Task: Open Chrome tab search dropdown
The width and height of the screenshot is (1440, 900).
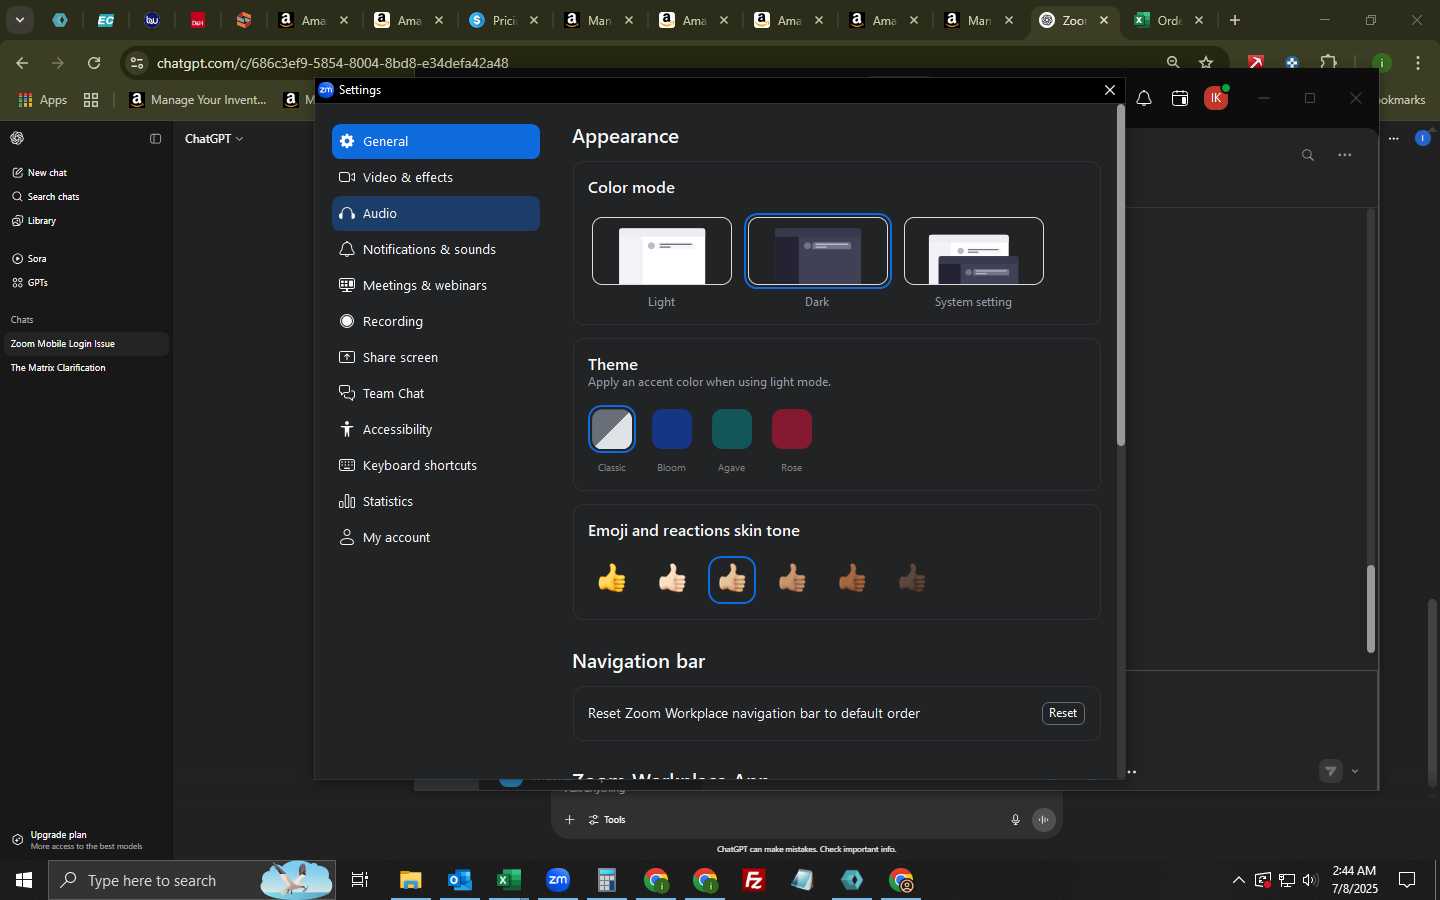Action: [19, 20]
